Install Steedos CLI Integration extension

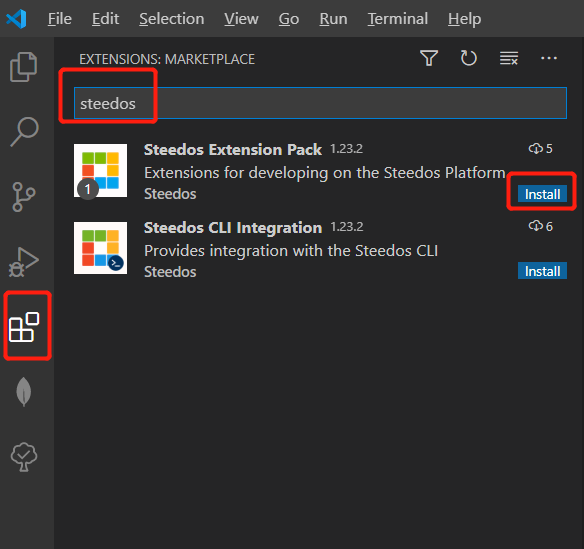coord(542,271)
